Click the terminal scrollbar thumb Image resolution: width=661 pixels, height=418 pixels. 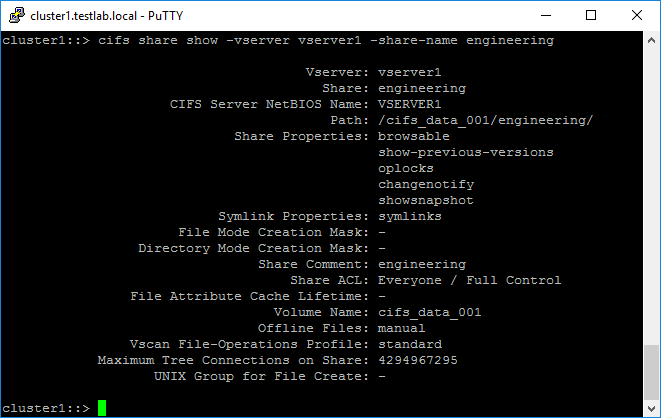[652, 373]
